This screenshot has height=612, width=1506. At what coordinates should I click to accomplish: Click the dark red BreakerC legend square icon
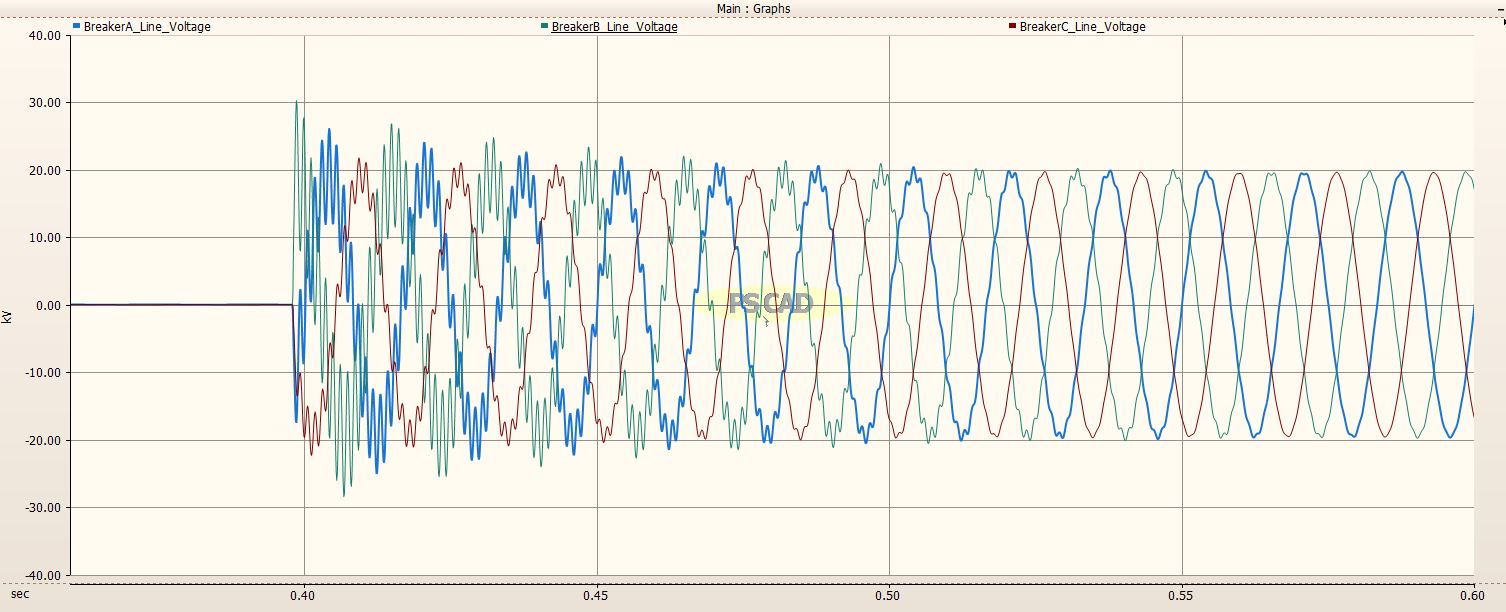[1012, 27]
